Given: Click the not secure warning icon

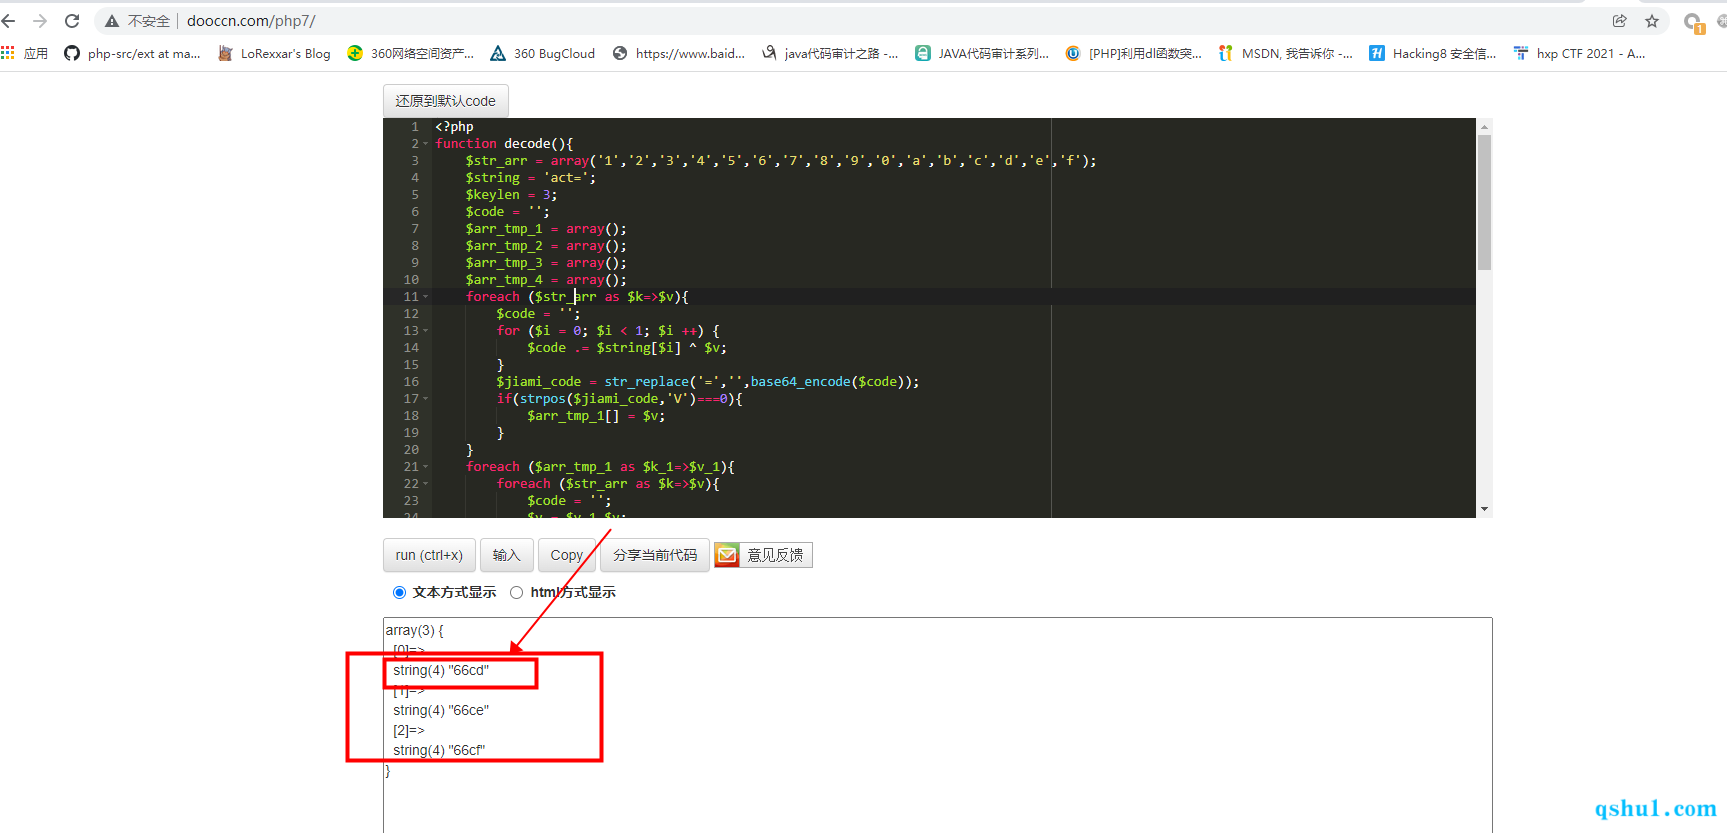Looking at the screenshot, I should click(112, 21).
